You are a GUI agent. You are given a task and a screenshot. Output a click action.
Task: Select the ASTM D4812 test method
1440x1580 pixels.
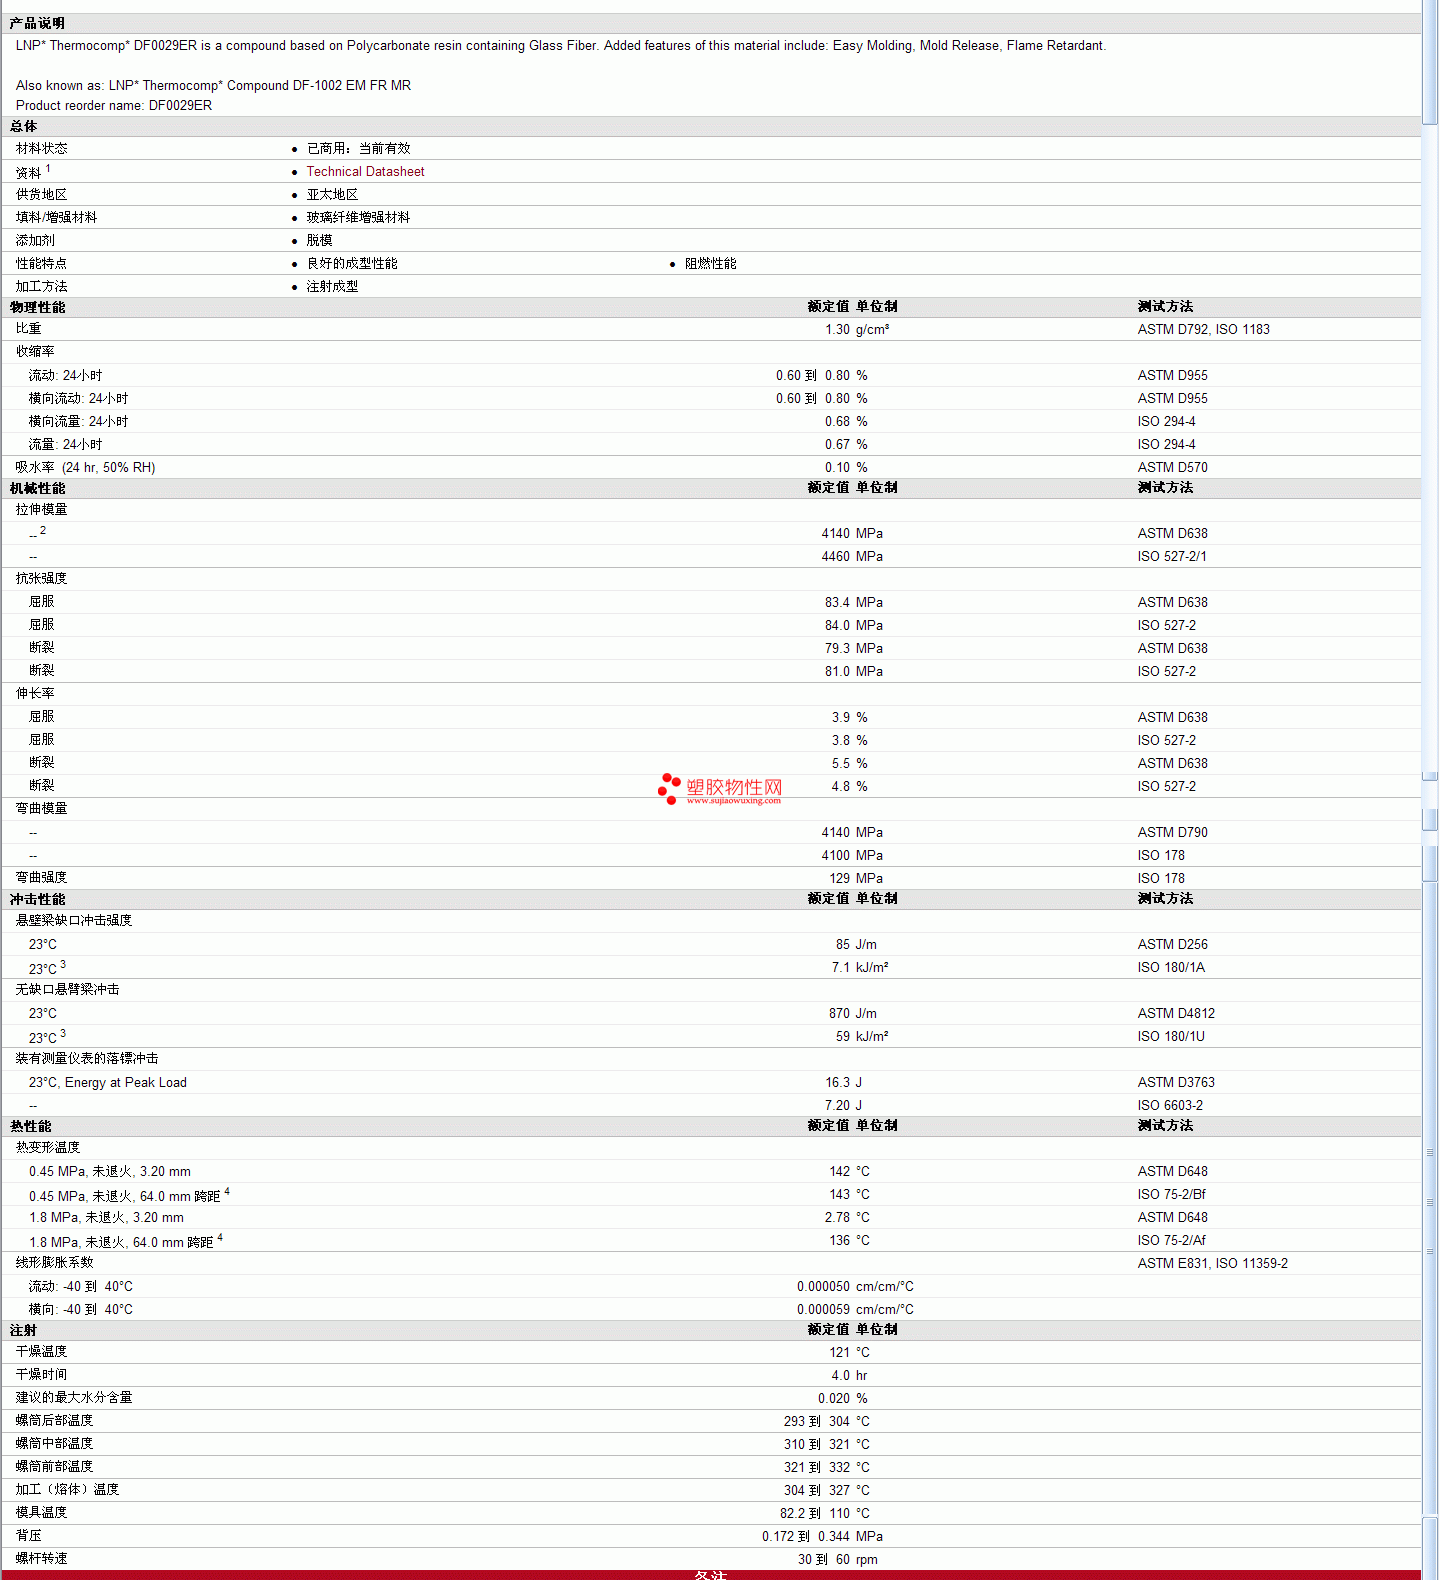click(1176, 1013)
